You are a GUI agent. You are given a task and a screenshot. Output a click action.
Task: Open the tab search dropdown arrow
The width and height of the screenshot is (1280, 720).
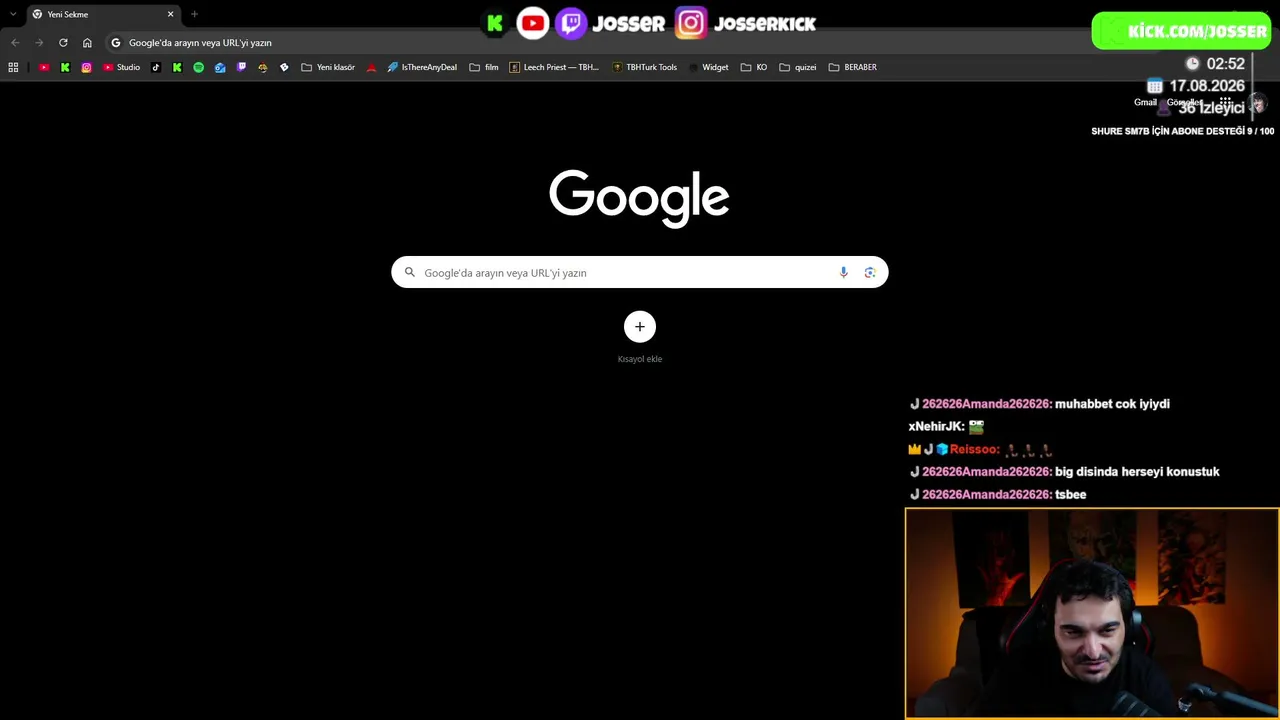pyautogui.click(x=13, y=14)
